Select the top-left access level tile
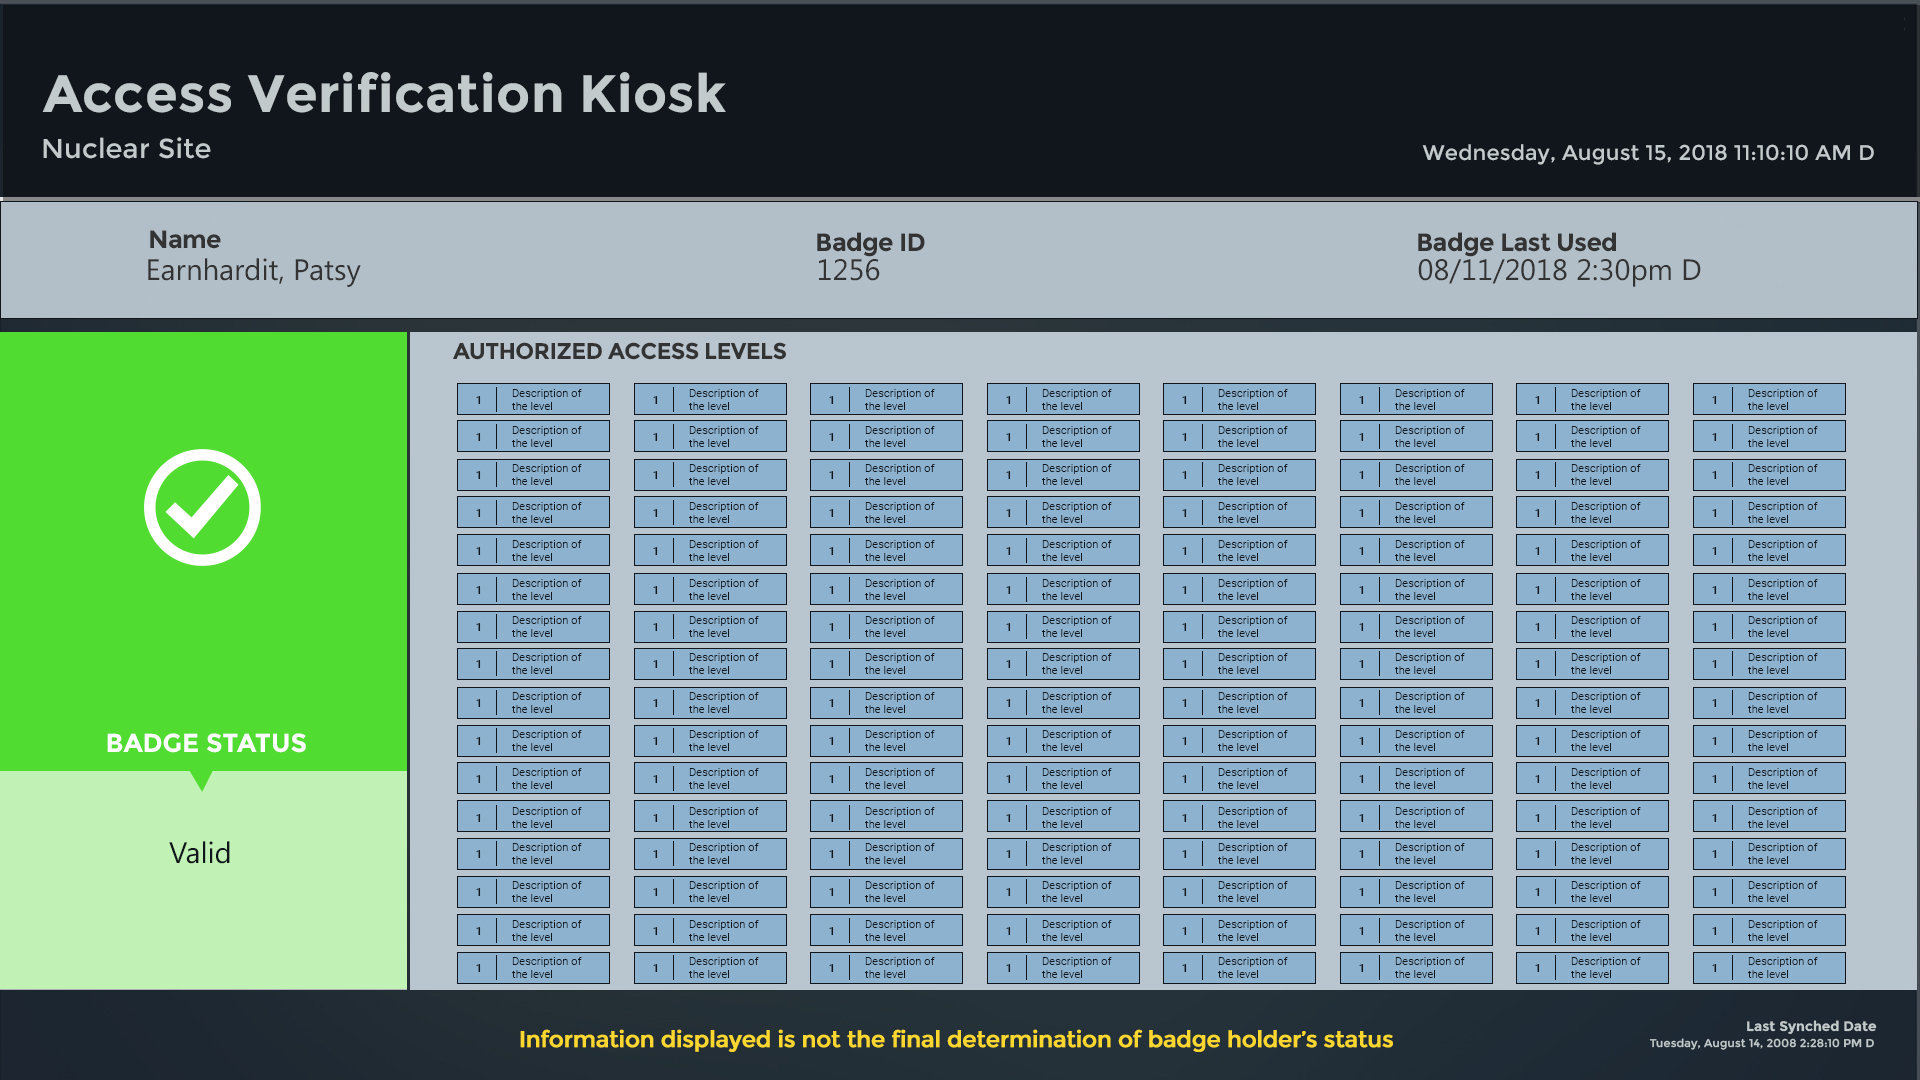 click(533, 399)
